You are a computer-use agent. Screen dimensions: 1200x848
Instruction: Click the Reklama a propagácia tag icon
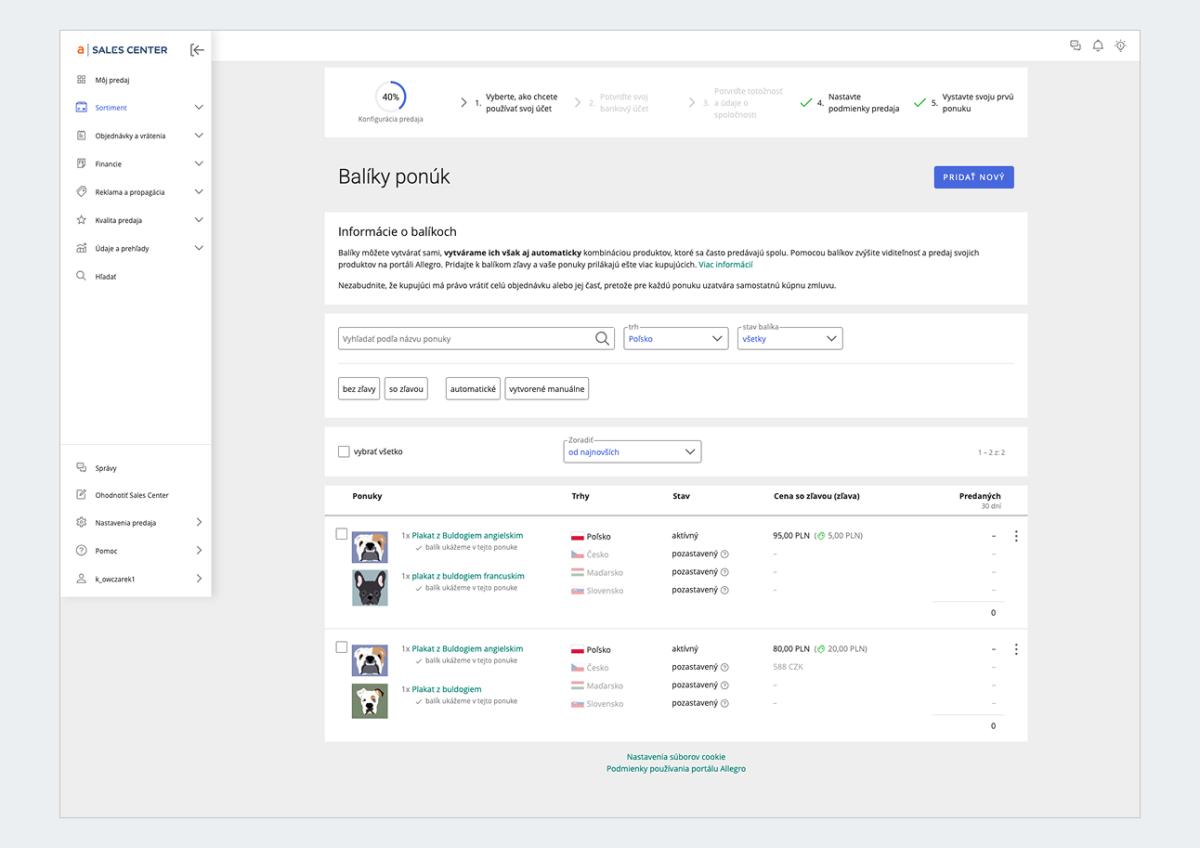[x=81, y=191]
